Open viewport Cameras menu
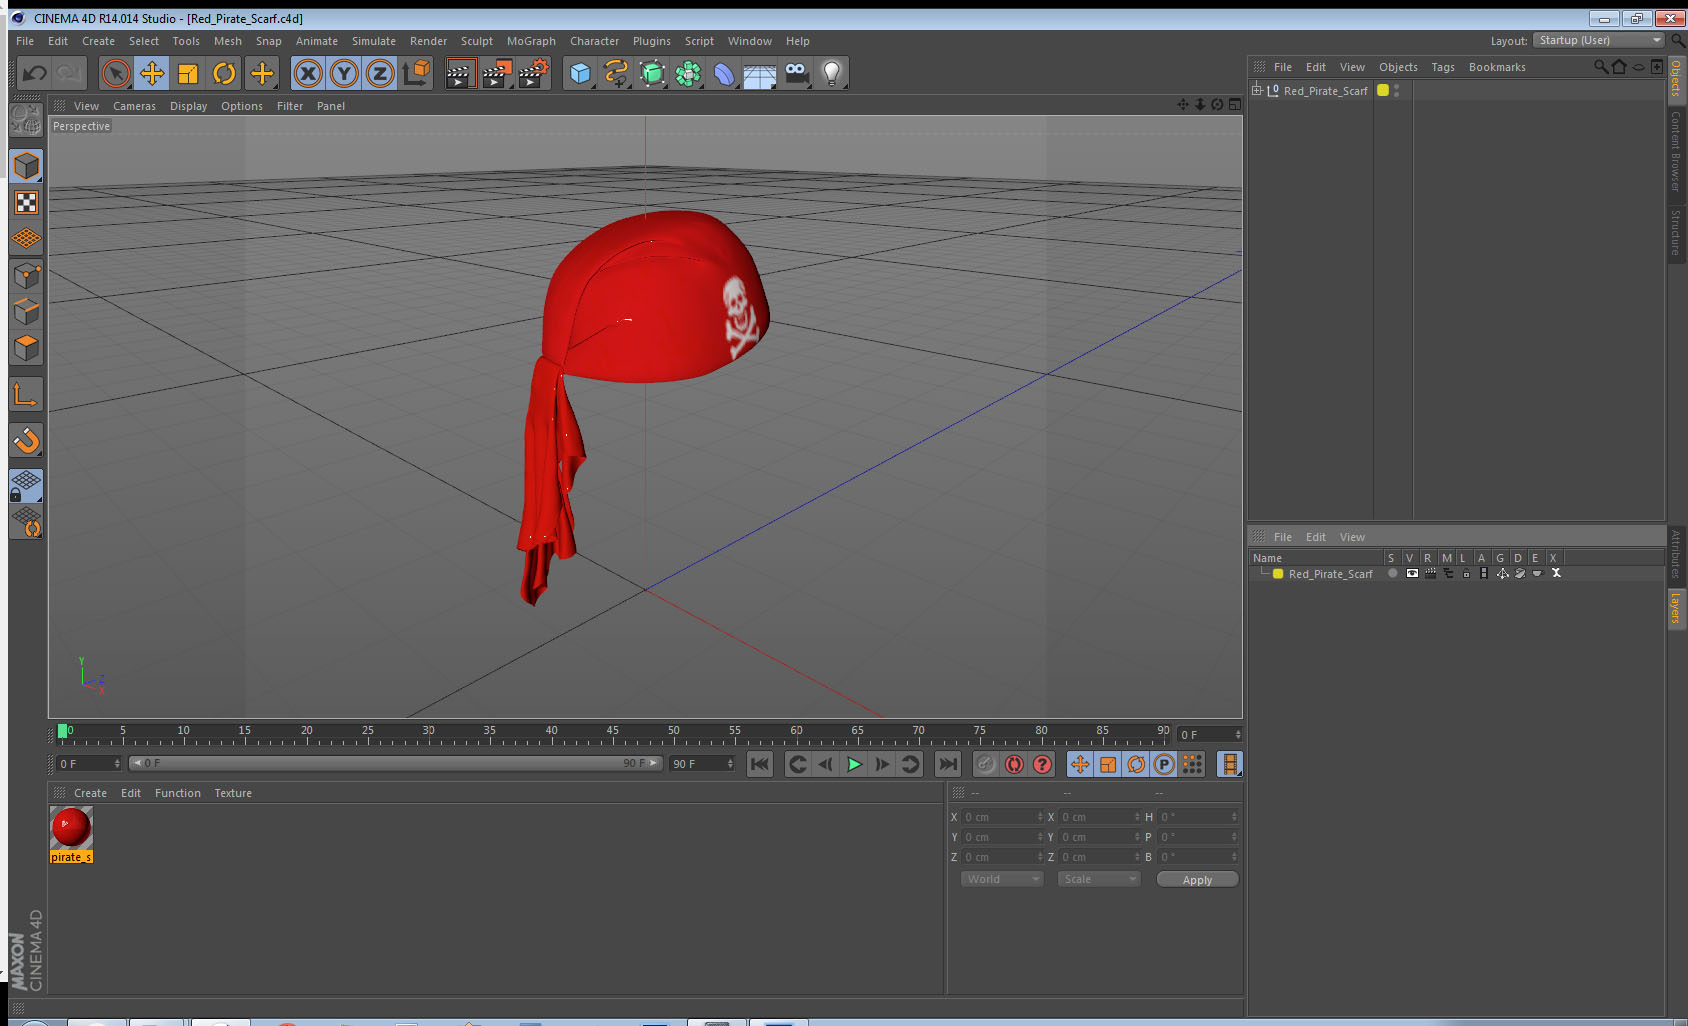This screenshot has height=1026, width=1688. click(x=134, y=106)
